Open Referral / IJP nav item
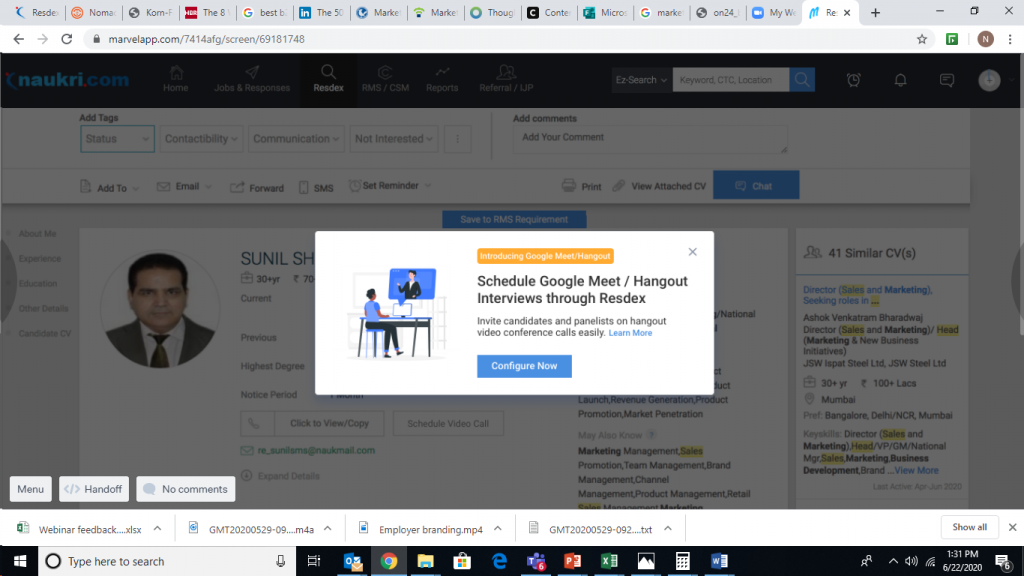Image resolution: width=1024 pixels, height=576 pixels. coord(506,80)
